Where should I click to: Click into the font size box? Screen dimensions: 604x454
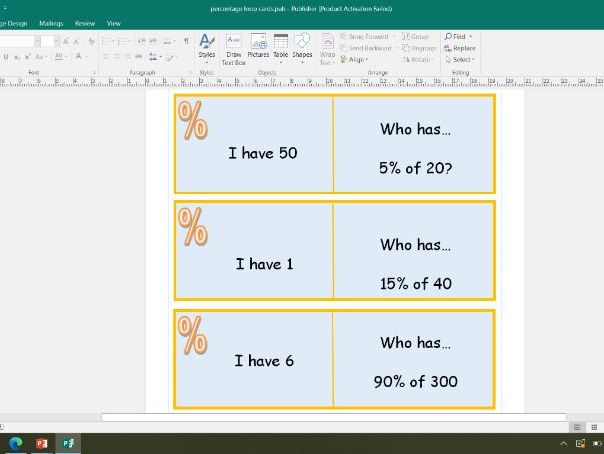[x=47, y=41]
